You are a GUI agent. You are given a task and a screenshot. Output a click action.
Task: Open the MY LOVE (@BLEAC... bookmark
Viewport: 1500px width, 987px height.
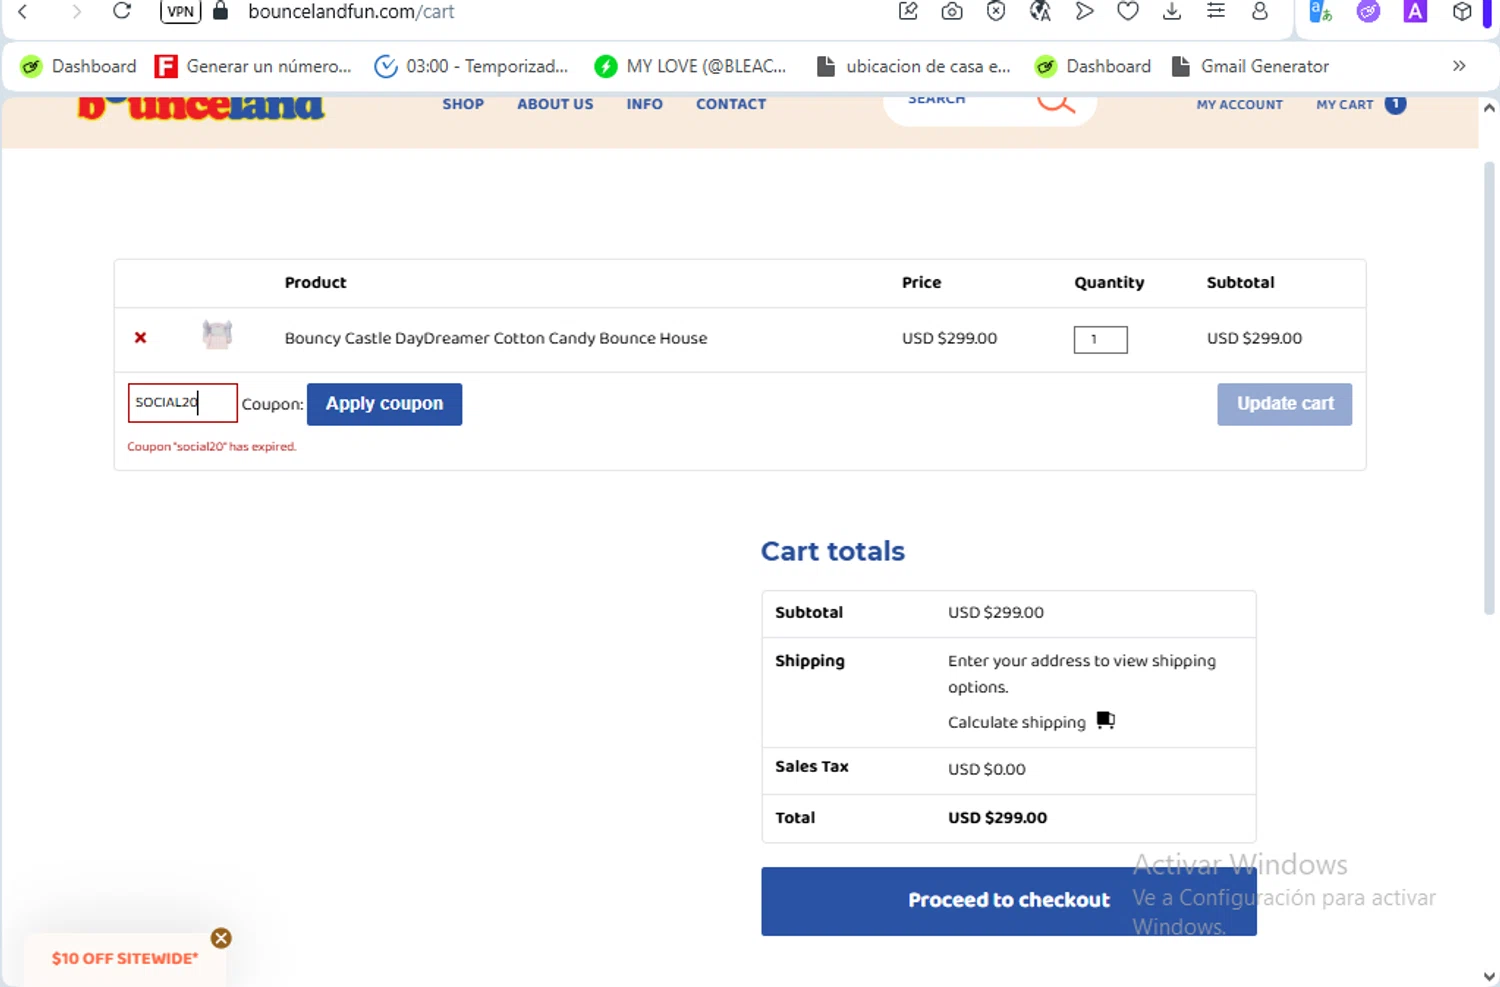point(690,66)
